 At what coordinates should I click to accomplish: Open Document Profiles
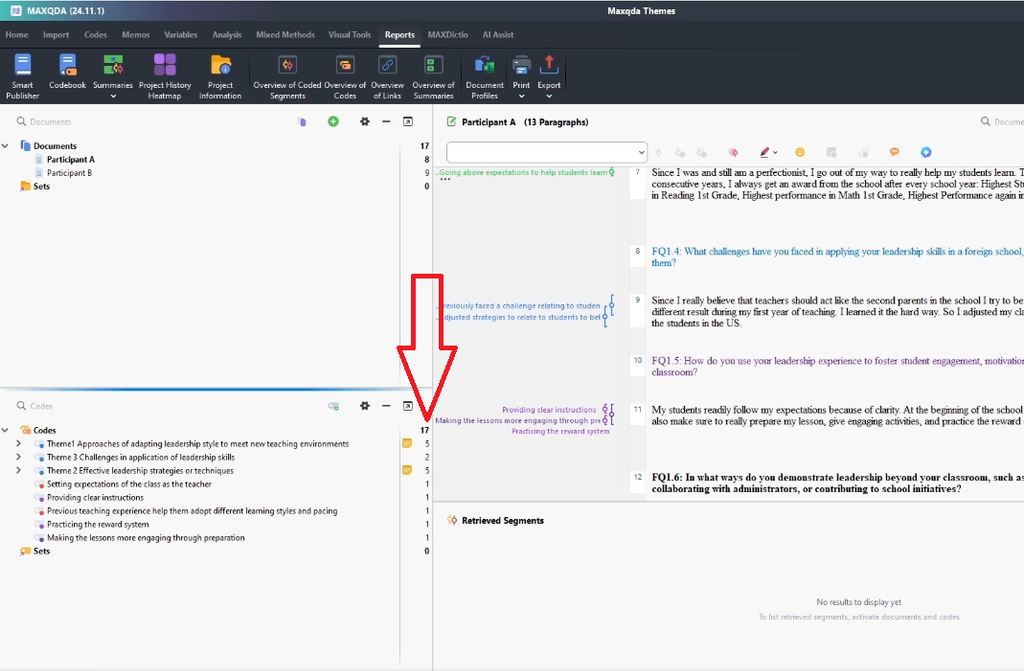[485, 76]
